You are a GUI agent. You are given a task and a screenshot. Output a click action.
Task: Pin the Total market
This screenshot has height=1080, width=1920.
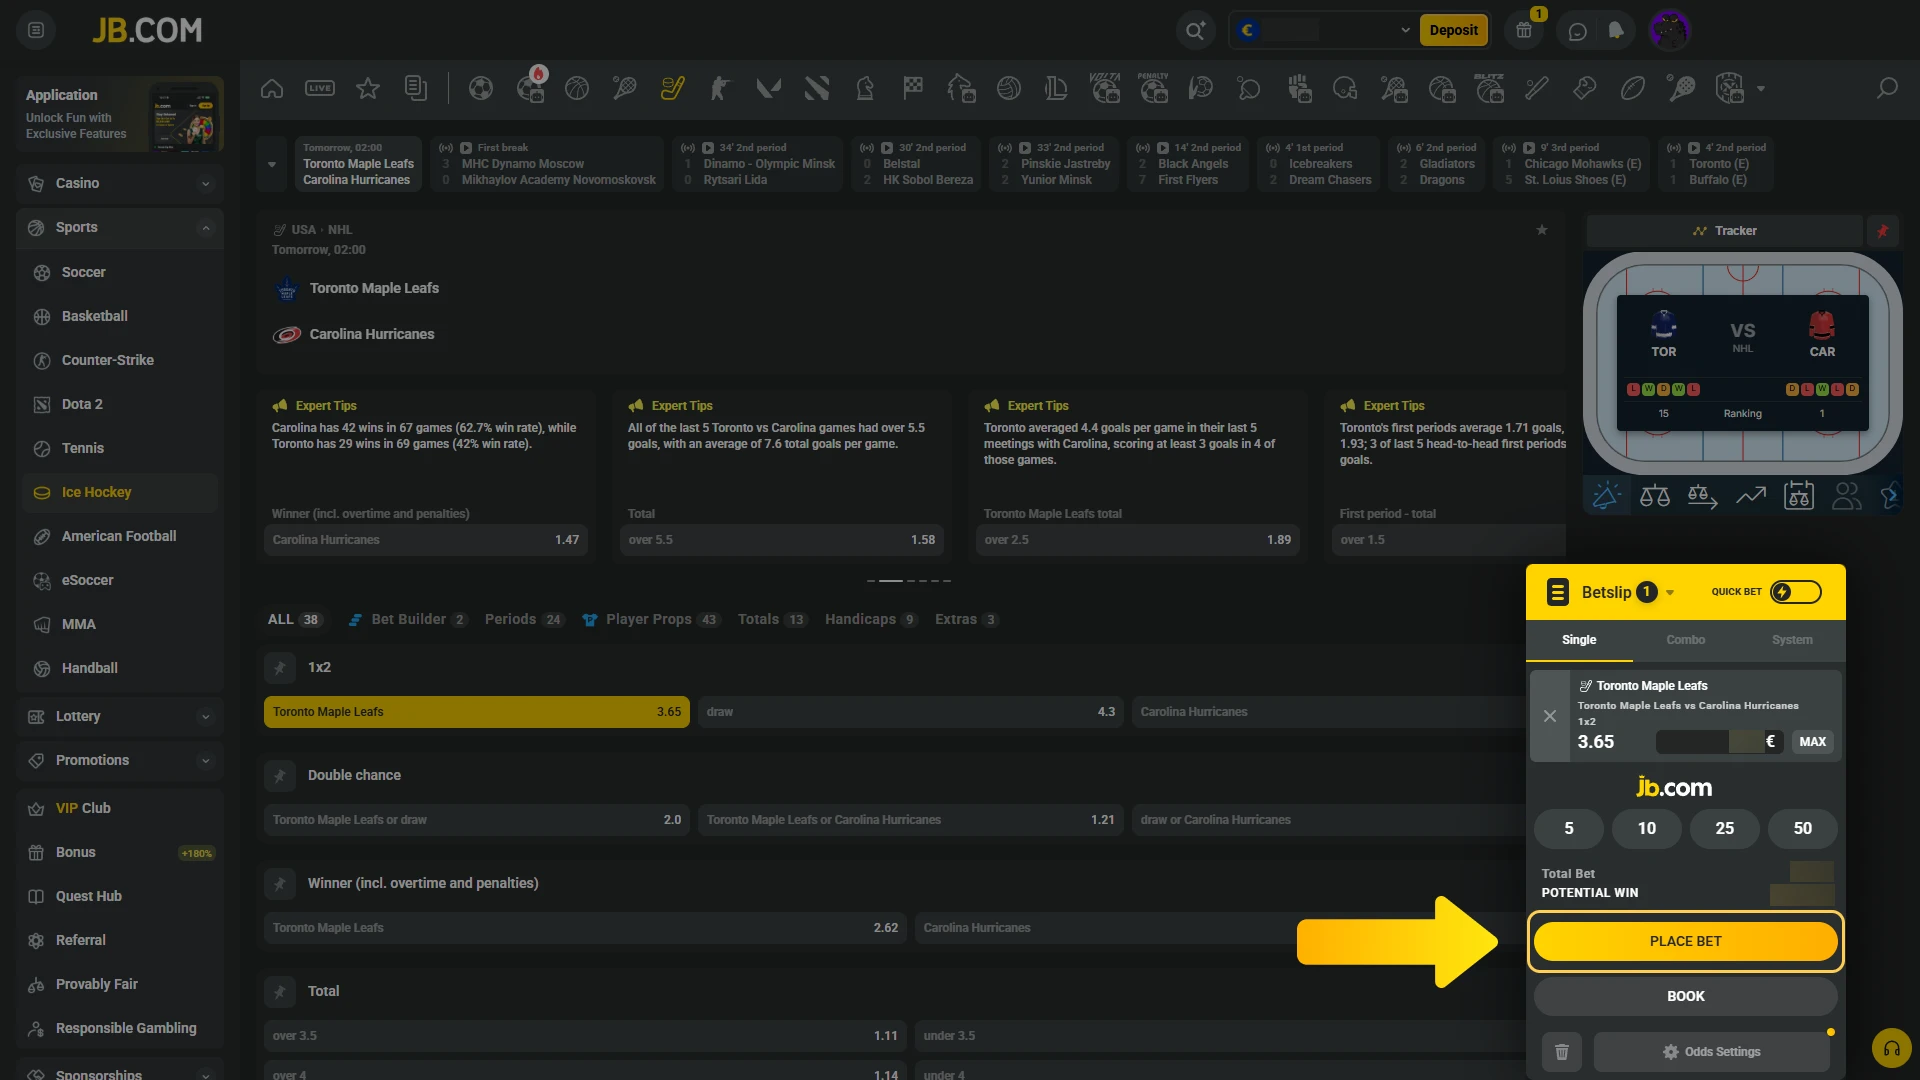pos(280,991)
